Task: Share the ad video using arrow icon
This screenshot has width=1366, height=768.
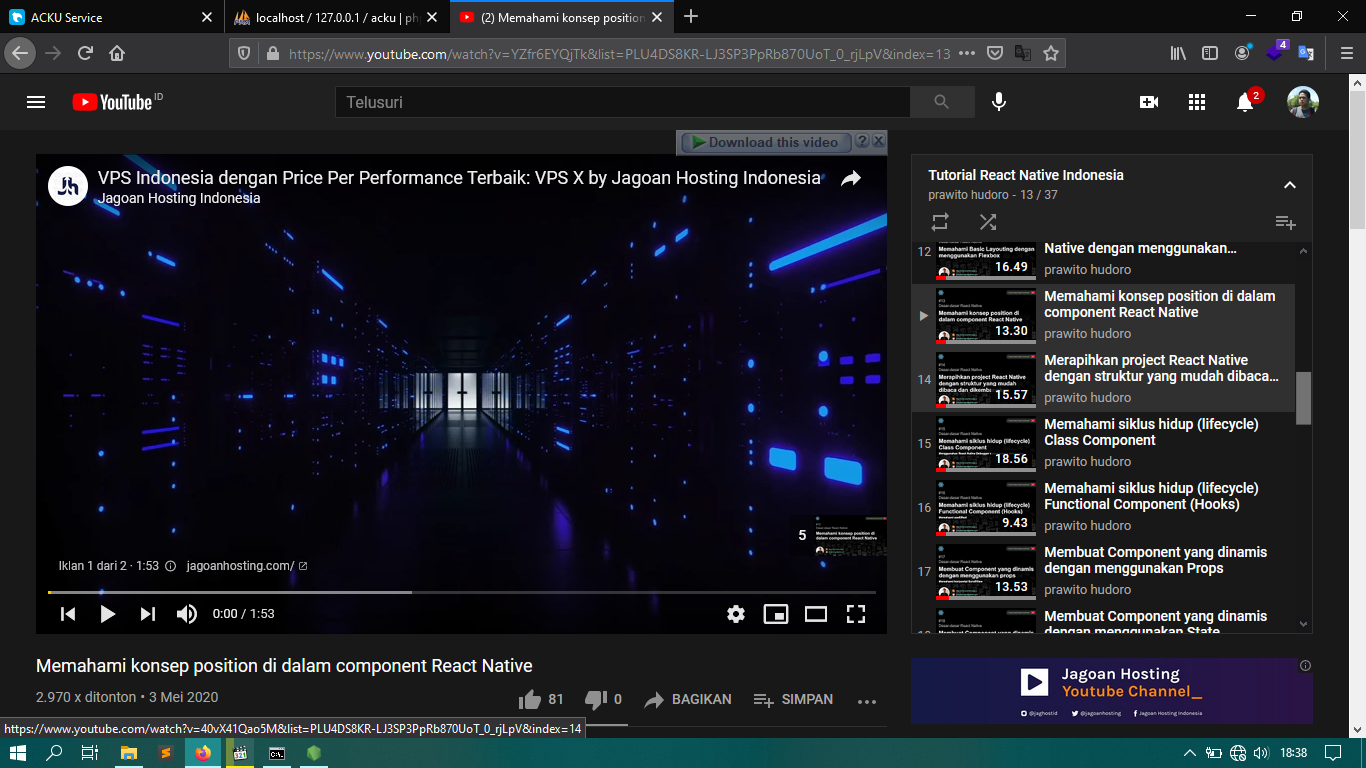Action: point(851,179)
